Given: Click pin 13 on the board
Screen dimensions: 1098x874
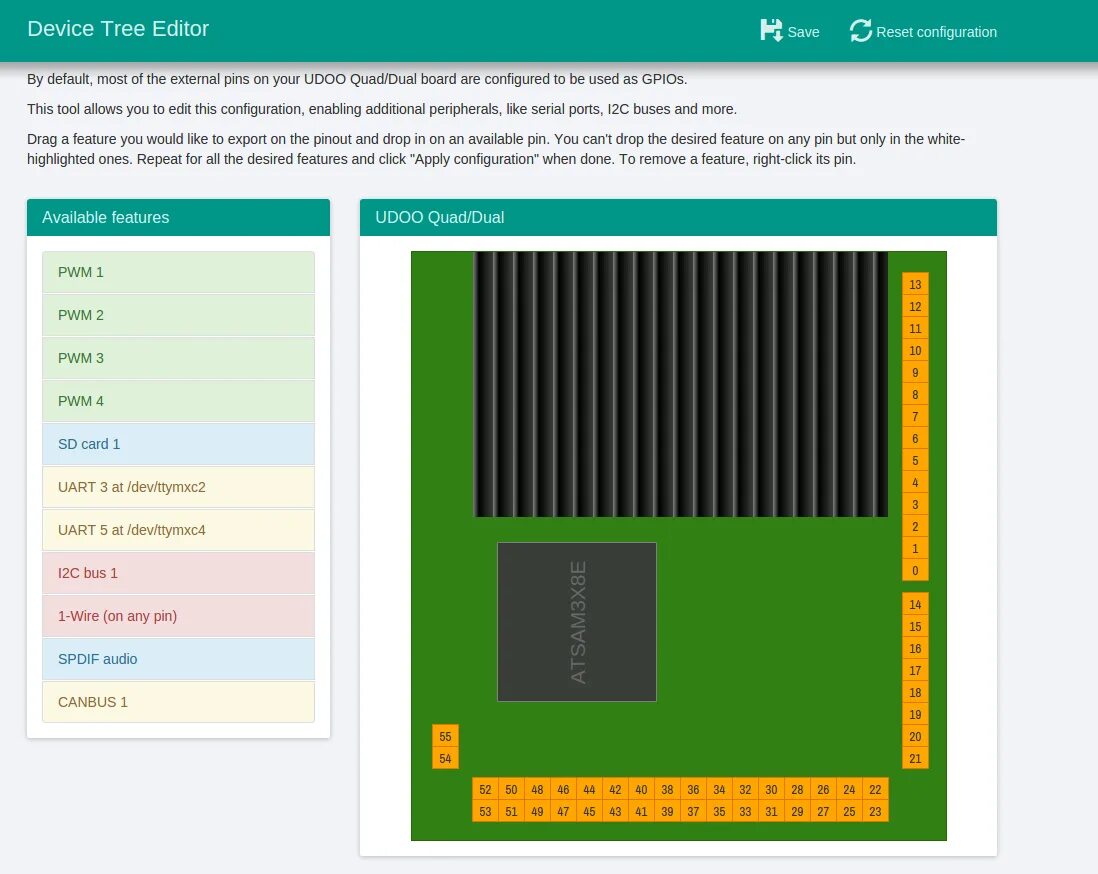Looking at the screenshot, I should click(x=915, y=284).
